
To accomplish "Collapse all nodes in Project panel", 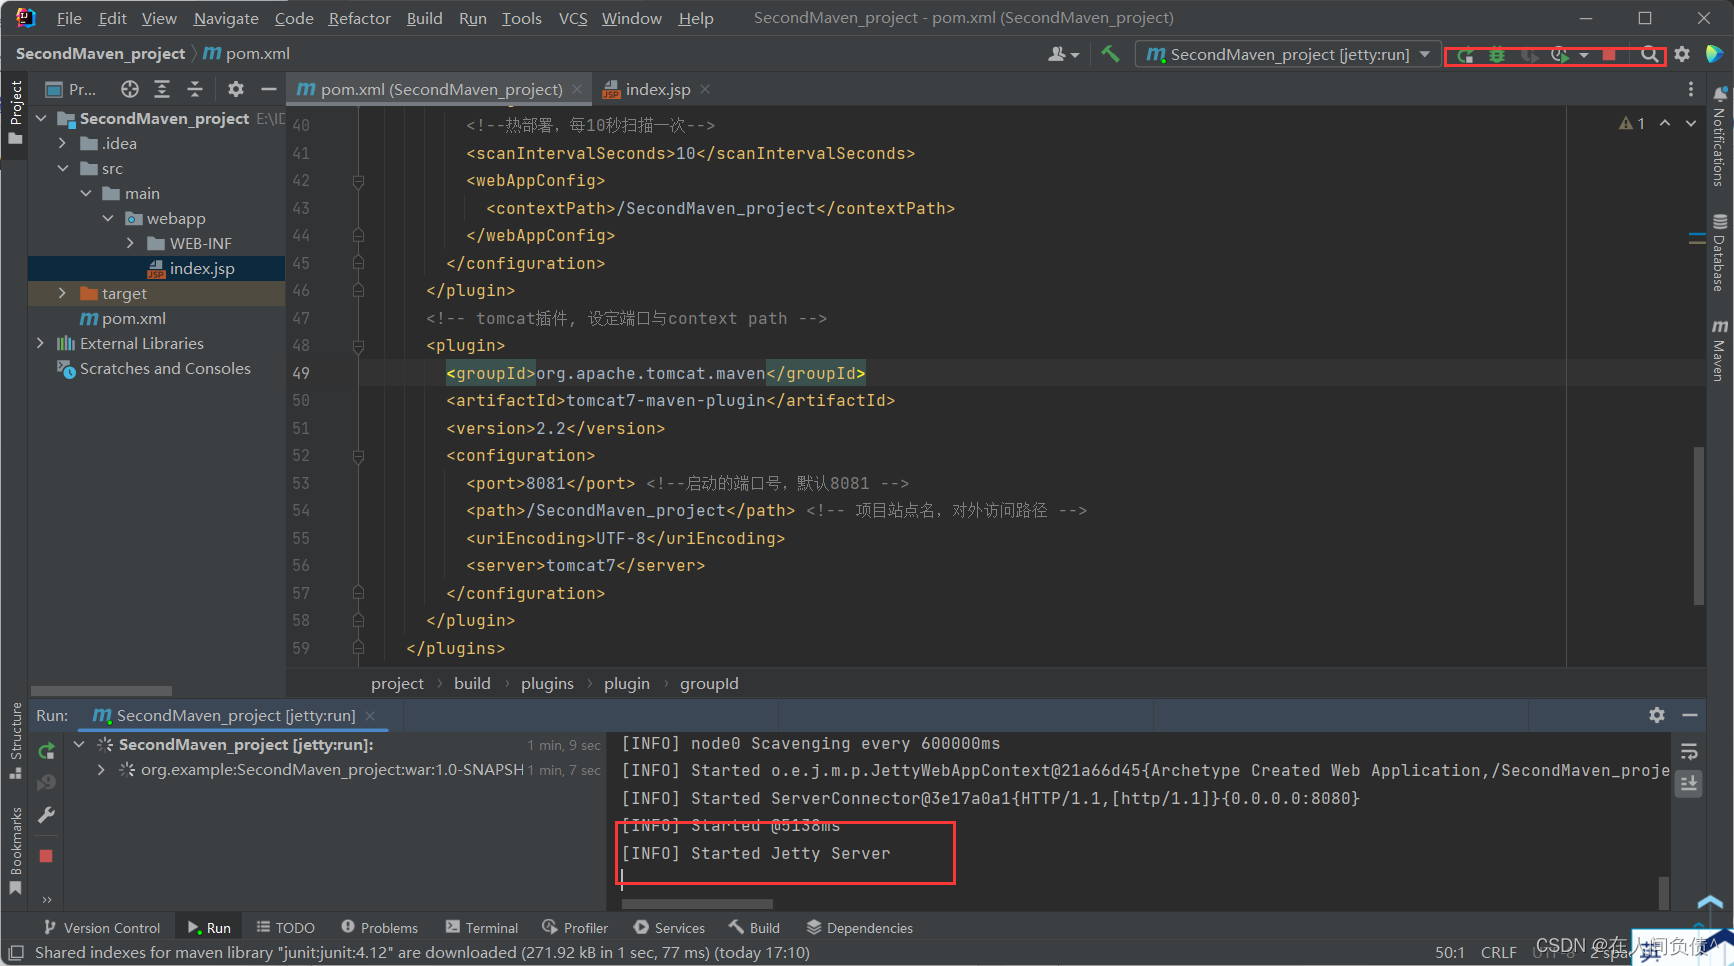I will point(195,89).
